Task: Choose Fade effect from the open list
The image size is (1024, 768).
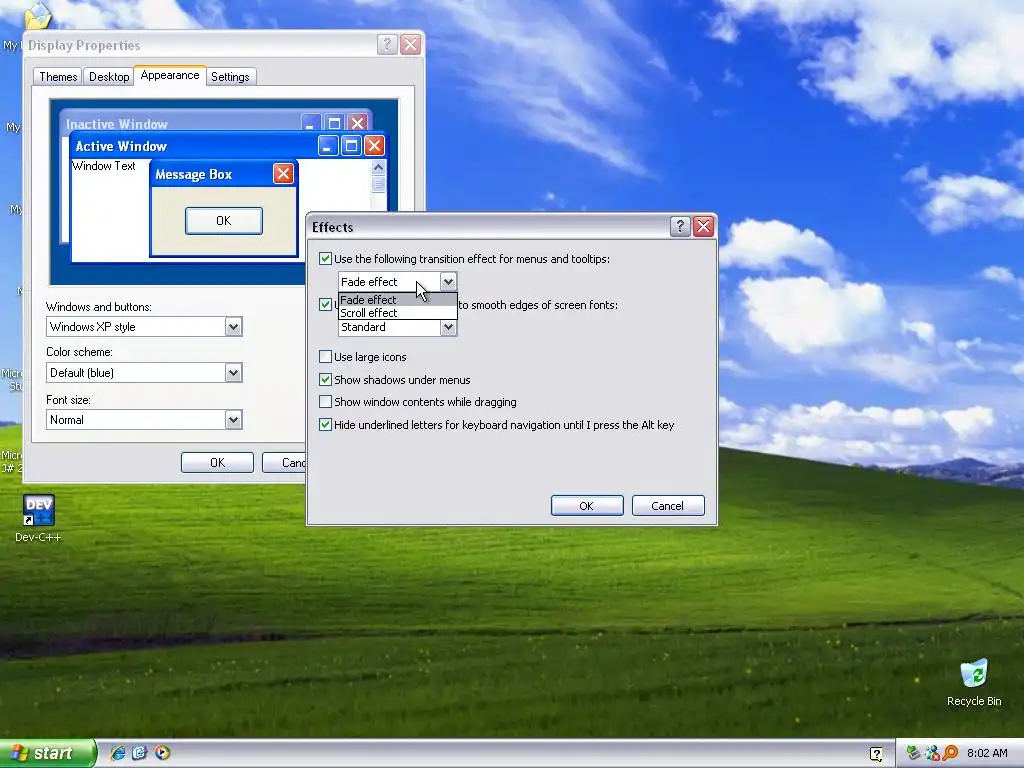Action: point(398,300)
